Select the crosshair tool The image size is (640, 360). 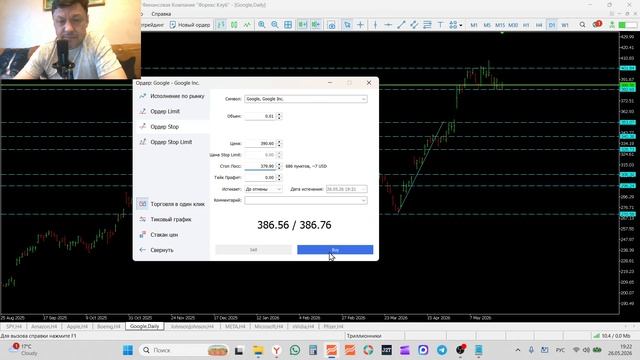pyautogui.click(x=360, y=25)
